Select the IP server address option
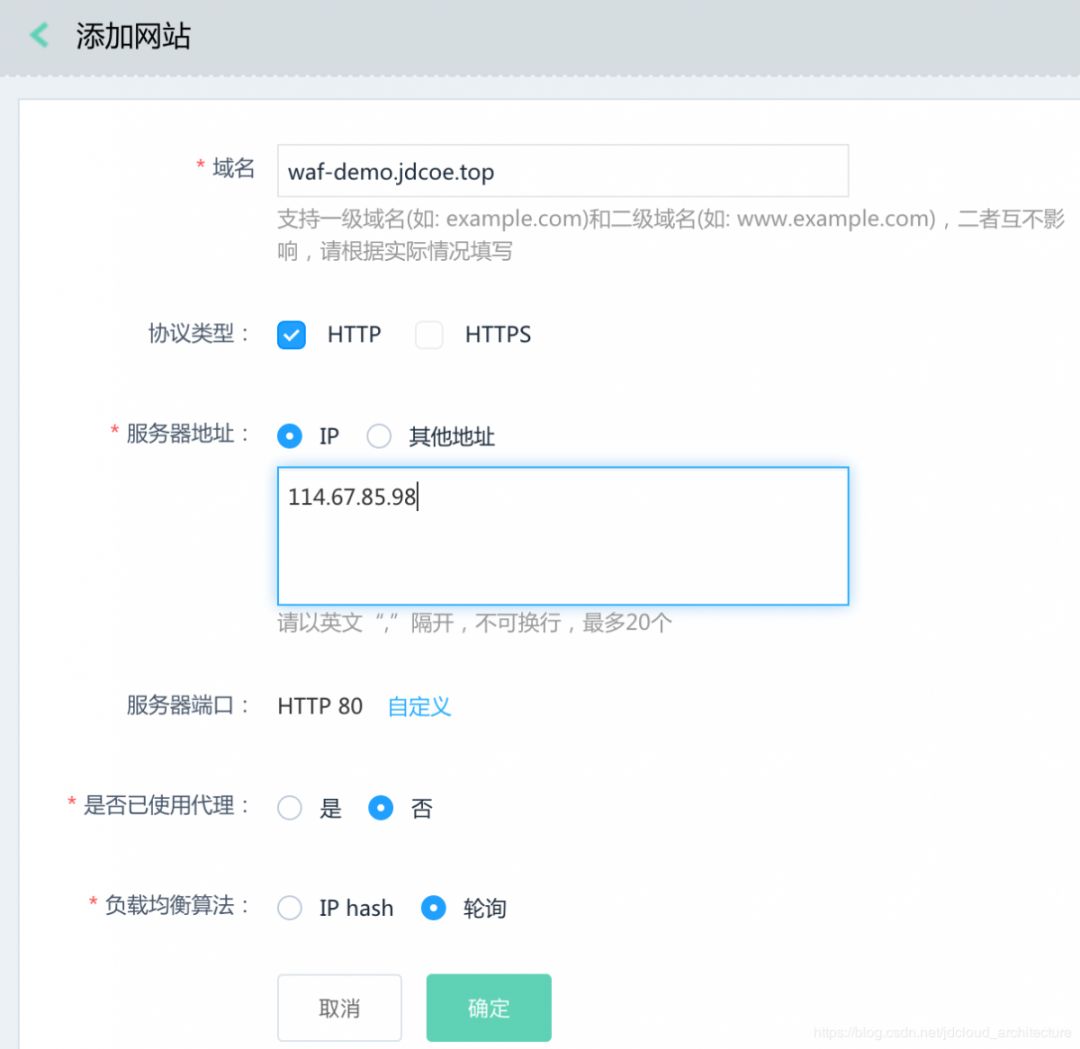The height and width of the screenshot is (1049, 1080). click(x=290, y=436)
